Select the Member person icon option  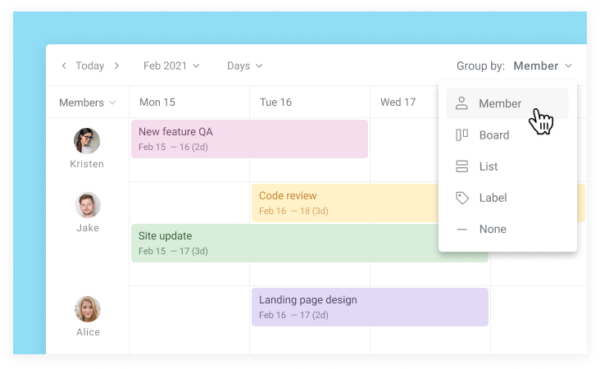point(461,103)
